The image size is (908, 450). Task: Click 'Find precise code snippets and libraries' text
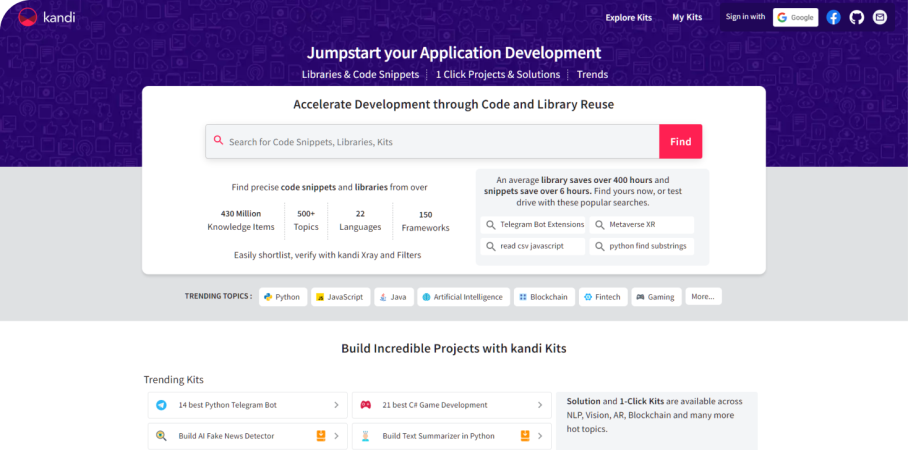329,188
